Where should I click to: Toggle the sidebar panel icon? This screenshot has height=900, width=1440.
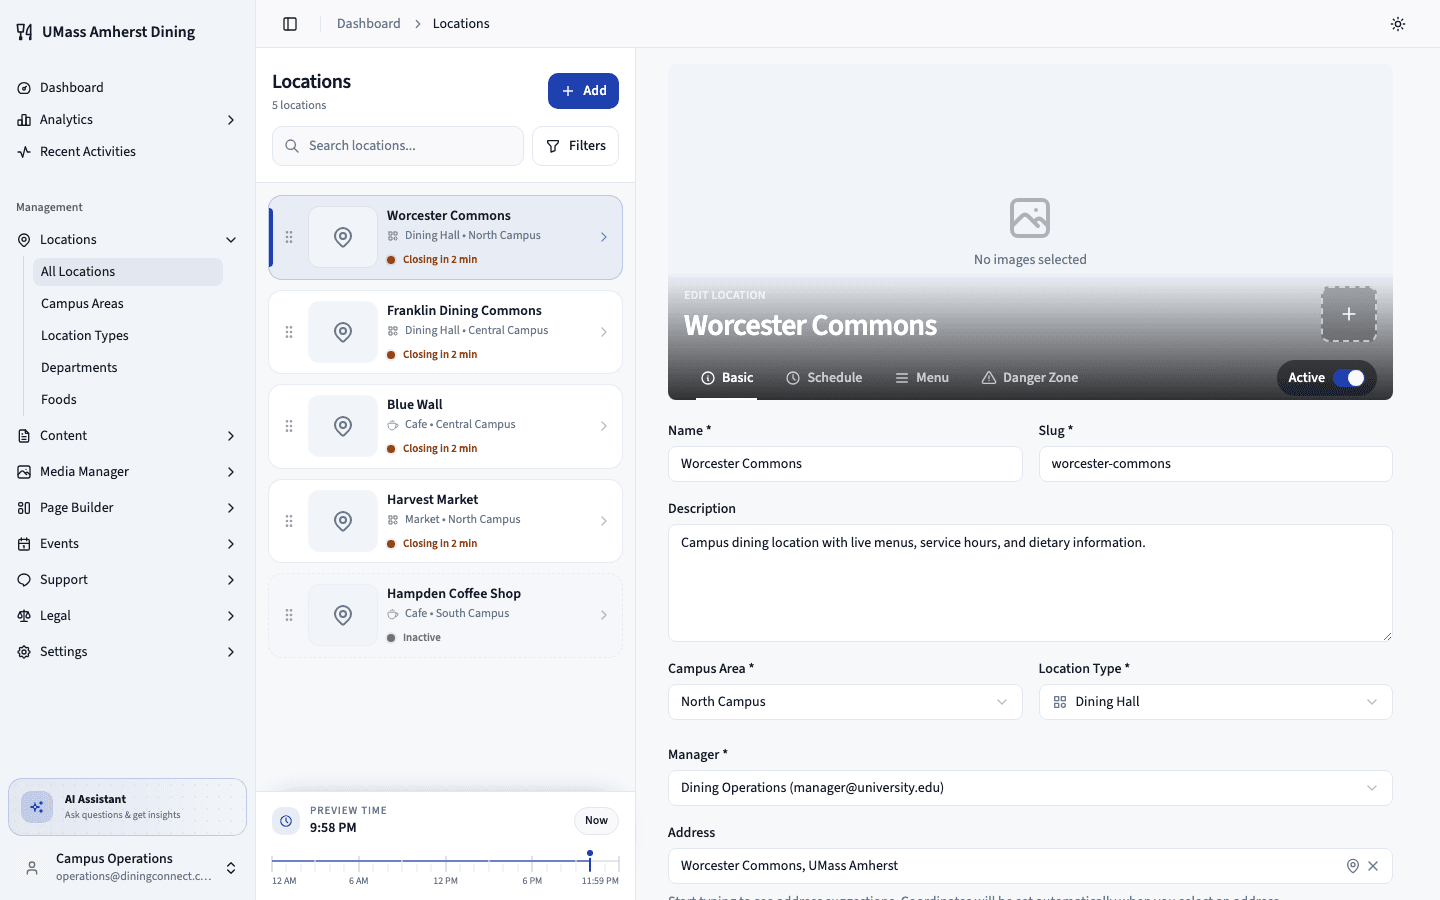click(x=290, y=24)
